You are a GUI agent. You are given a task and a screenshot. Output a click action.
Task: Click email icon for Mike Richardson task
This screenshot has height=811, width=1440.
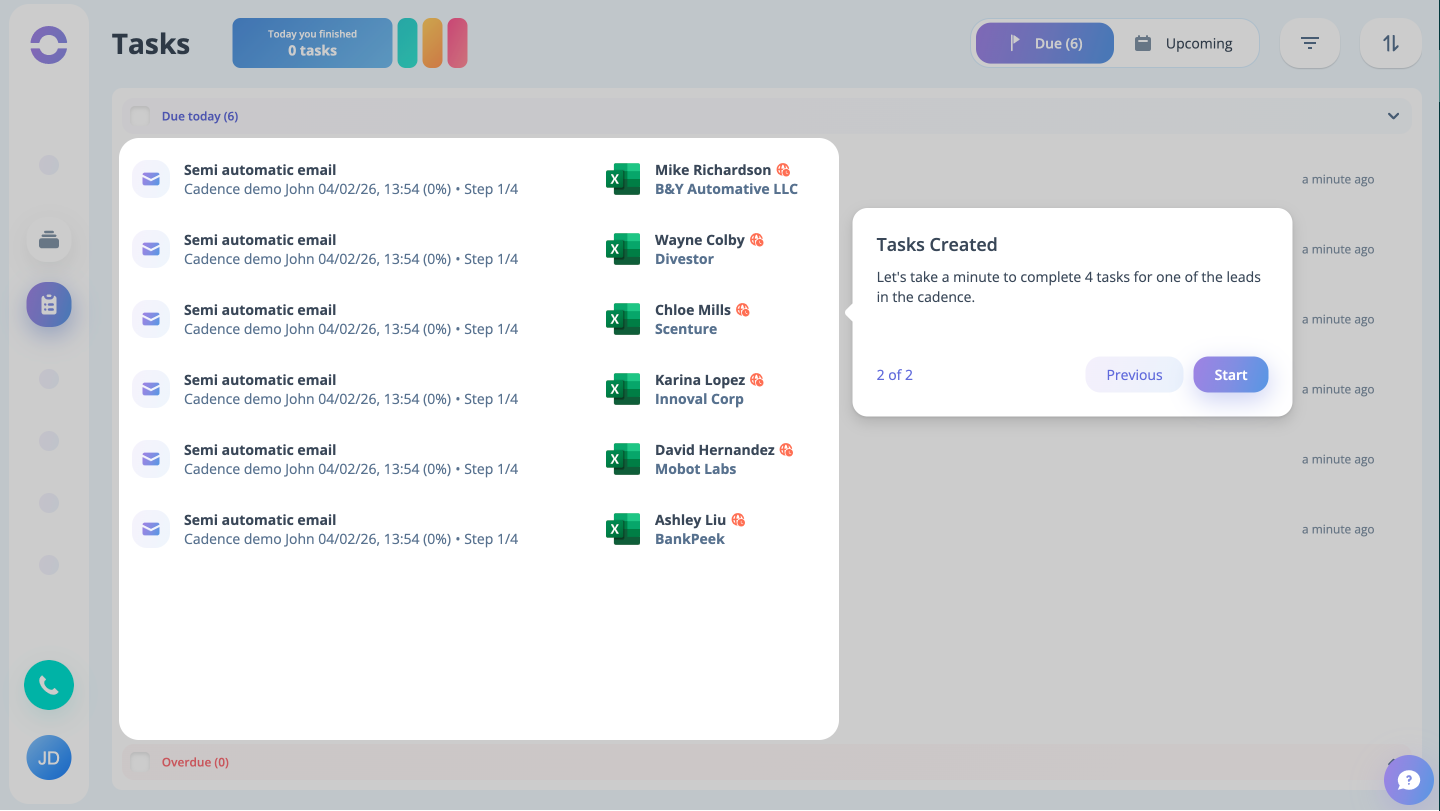pyautogui.click(x=151, y=179)
